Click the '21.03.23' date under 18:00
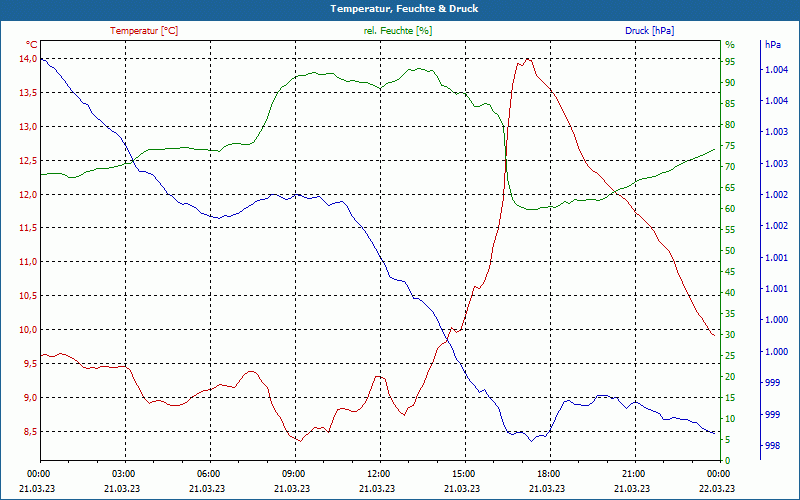Screen dimensions: 800x500 coord(547,488)
